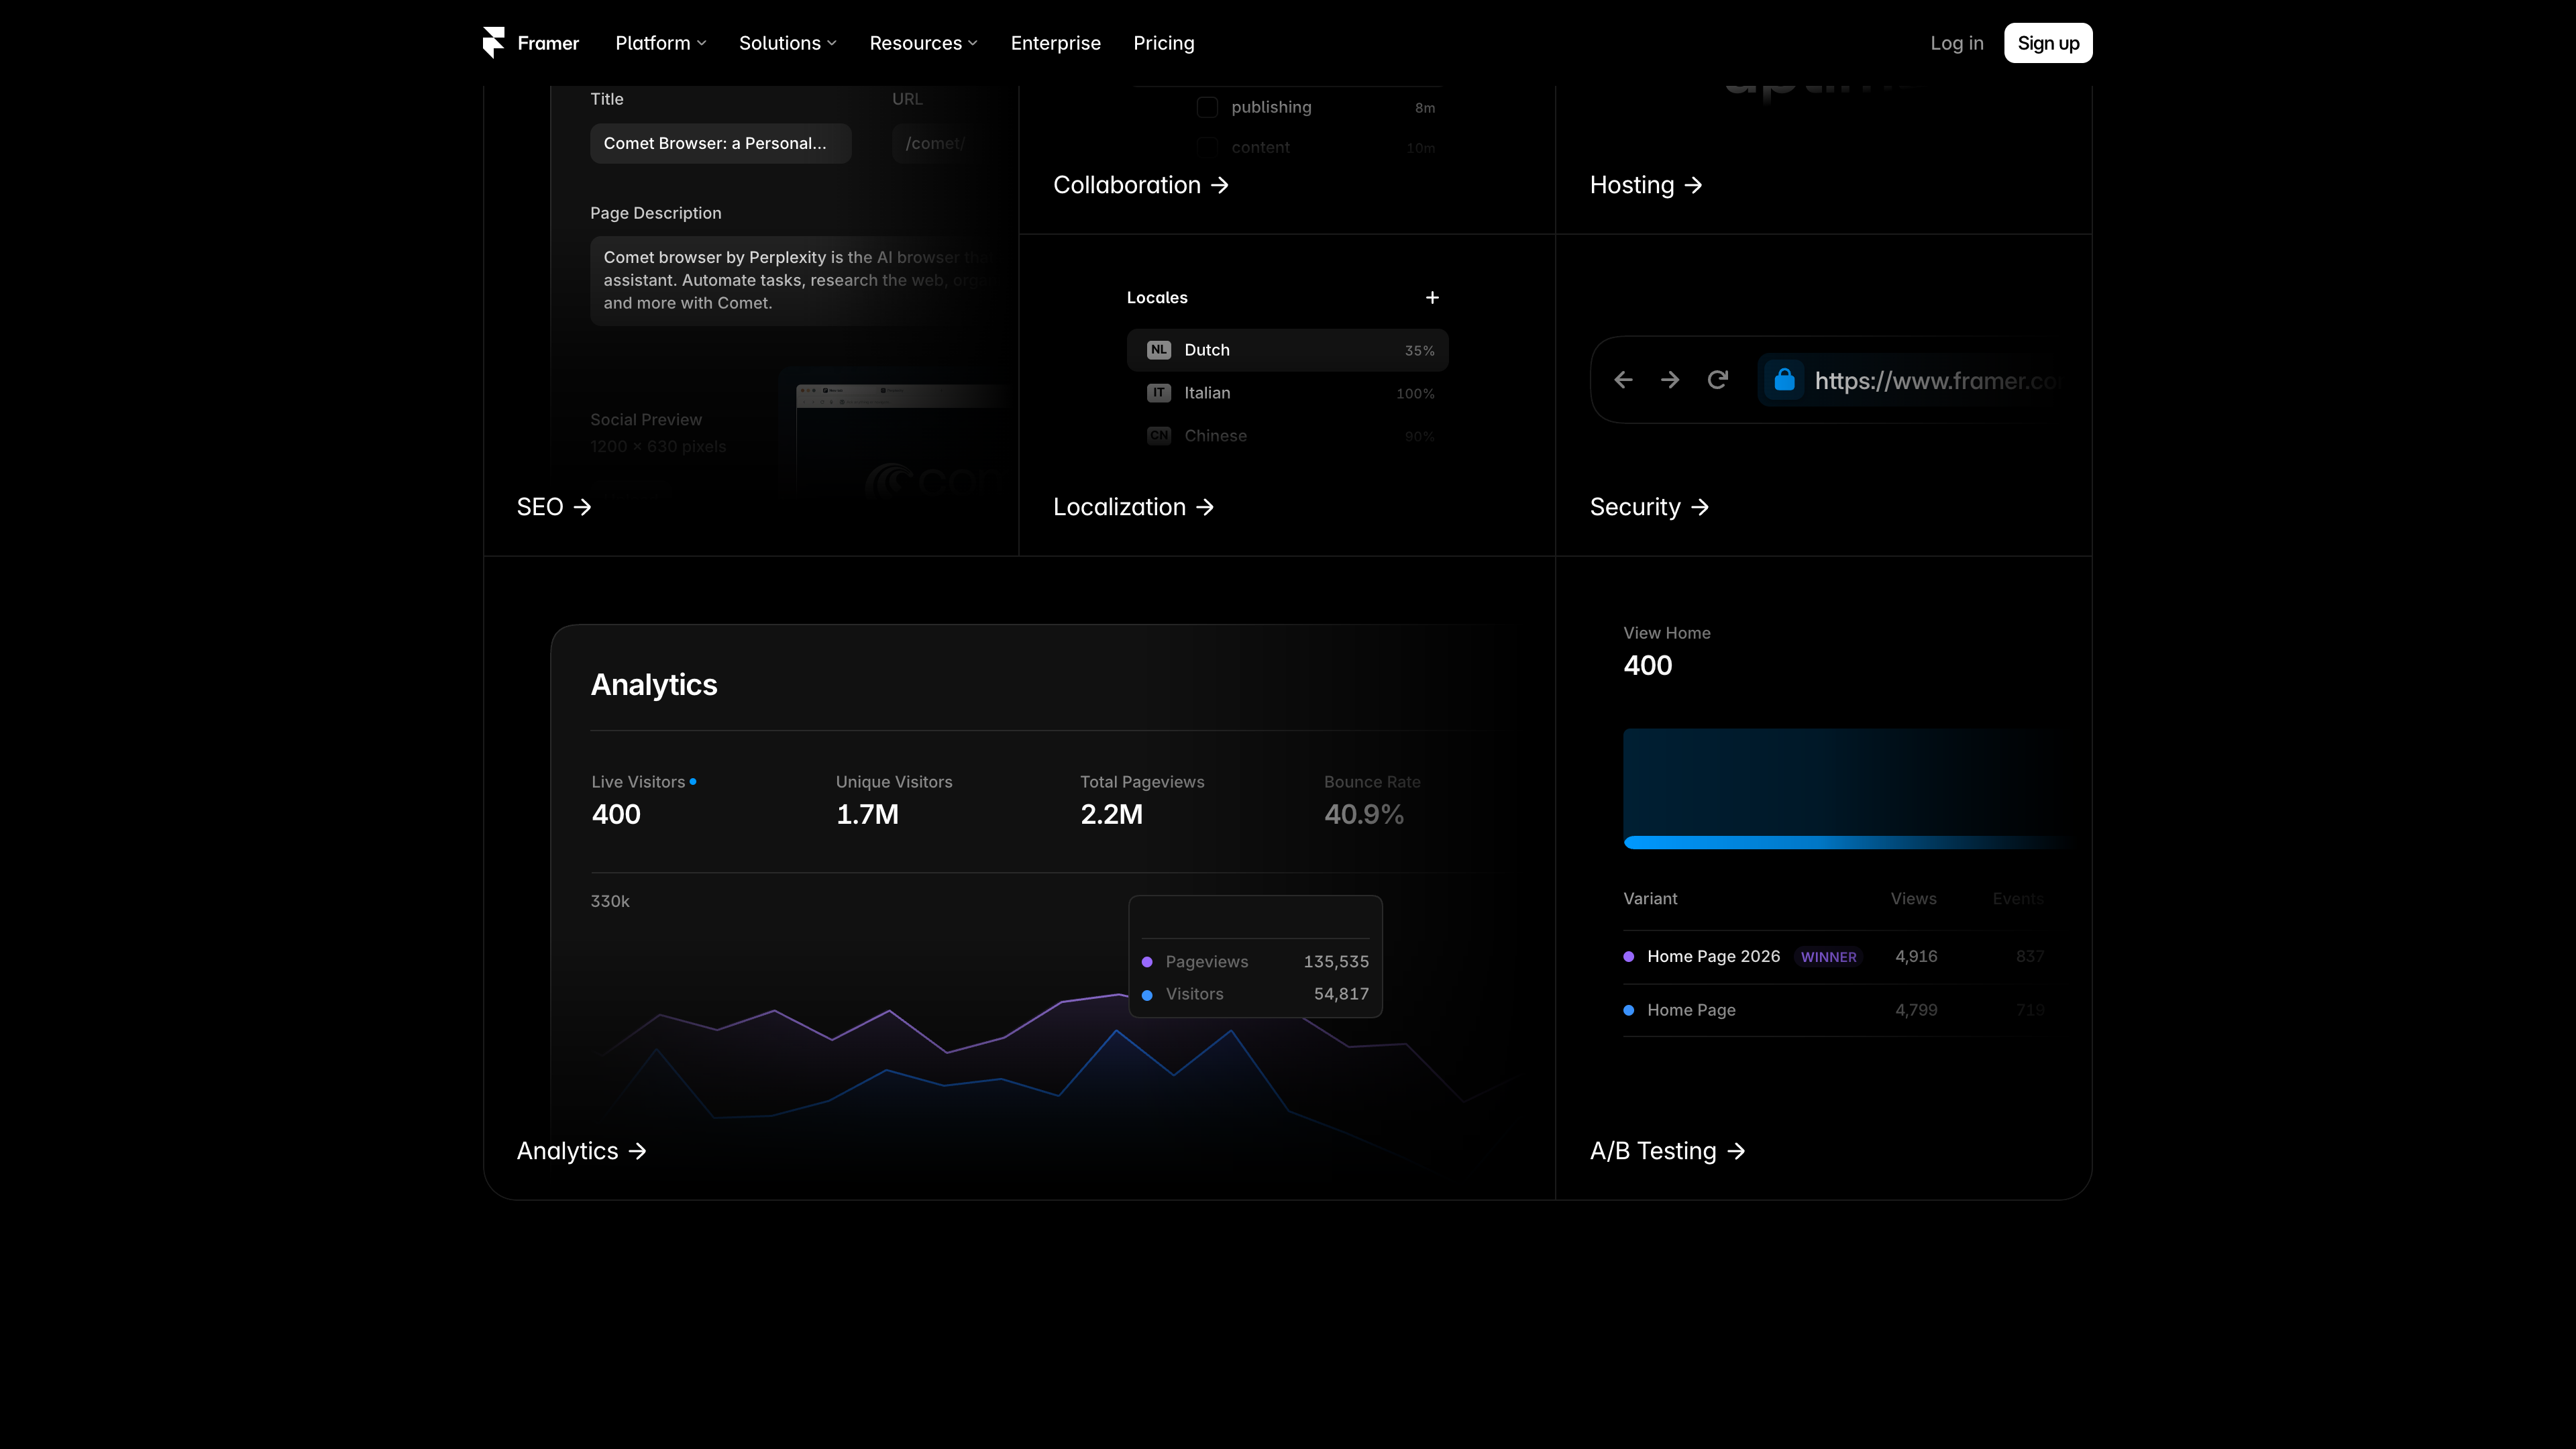Click the Live Visitors 400 value
The height and width of the screenshot is (1449, 2576).
(616, 814)
